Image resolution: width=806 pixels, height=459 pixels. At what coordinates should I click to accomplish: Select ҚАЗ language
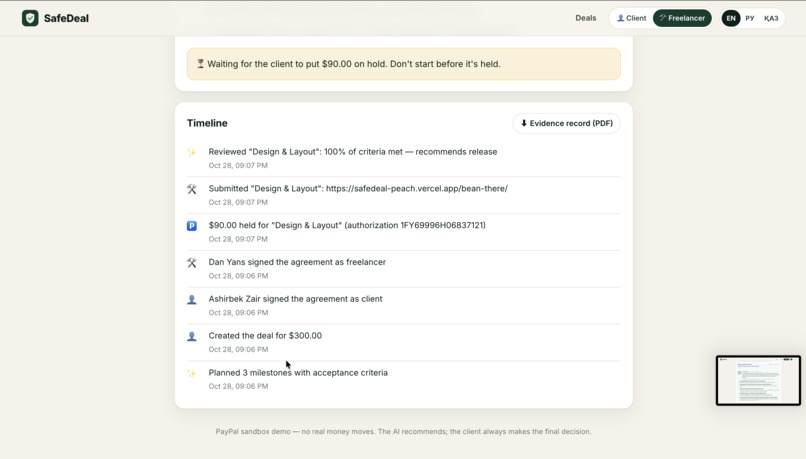(771, 18)
